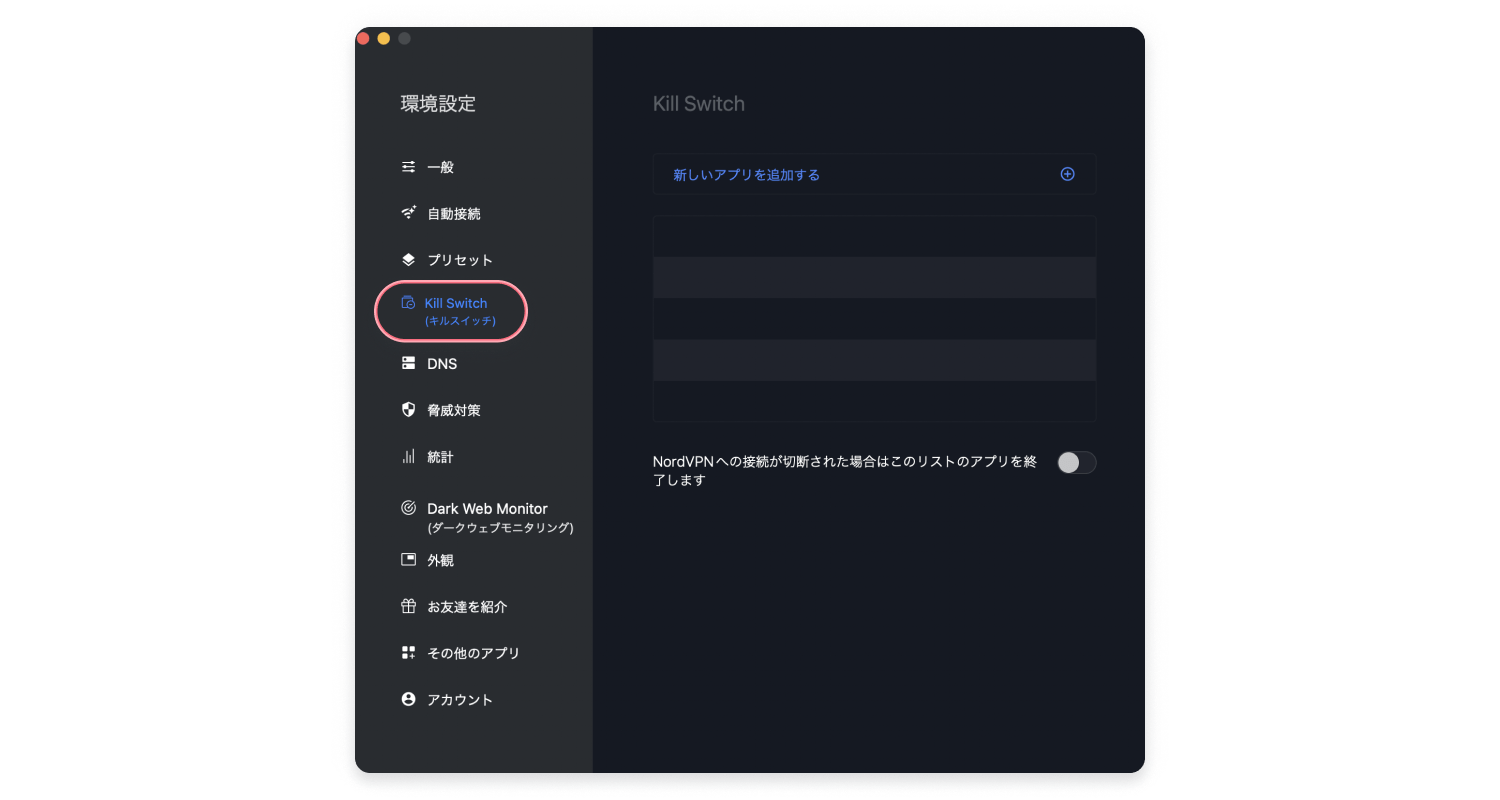
Task: Click the お友達を紹介 gift icon
Action: (408, 606)
